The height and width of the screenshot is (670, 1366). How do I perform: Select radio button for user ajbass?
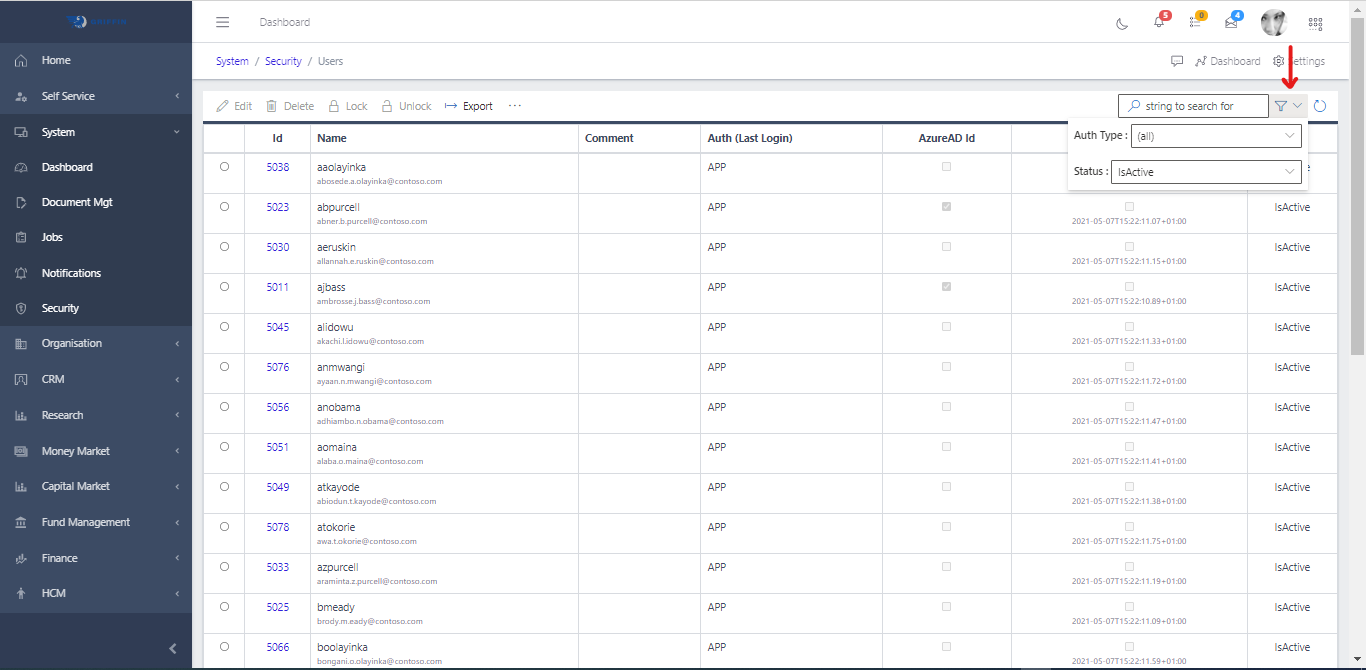point(224,287)
